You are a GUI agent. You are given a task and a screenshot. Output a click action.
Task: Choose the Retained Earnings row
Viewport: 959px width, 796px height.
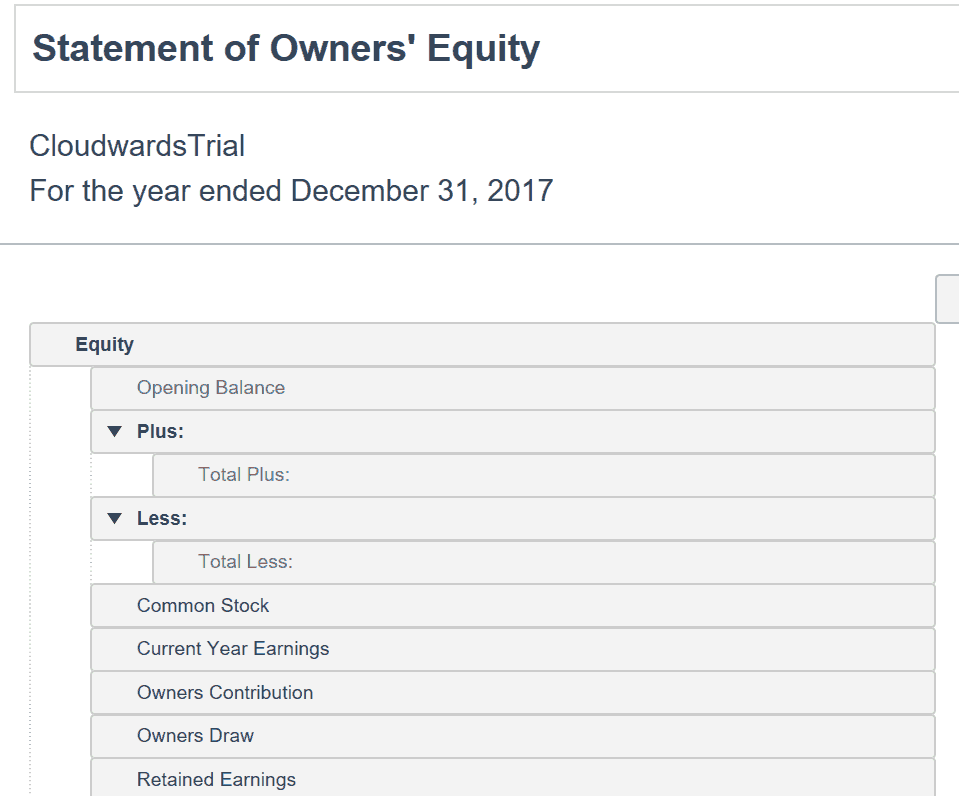[x=513, y=778]
